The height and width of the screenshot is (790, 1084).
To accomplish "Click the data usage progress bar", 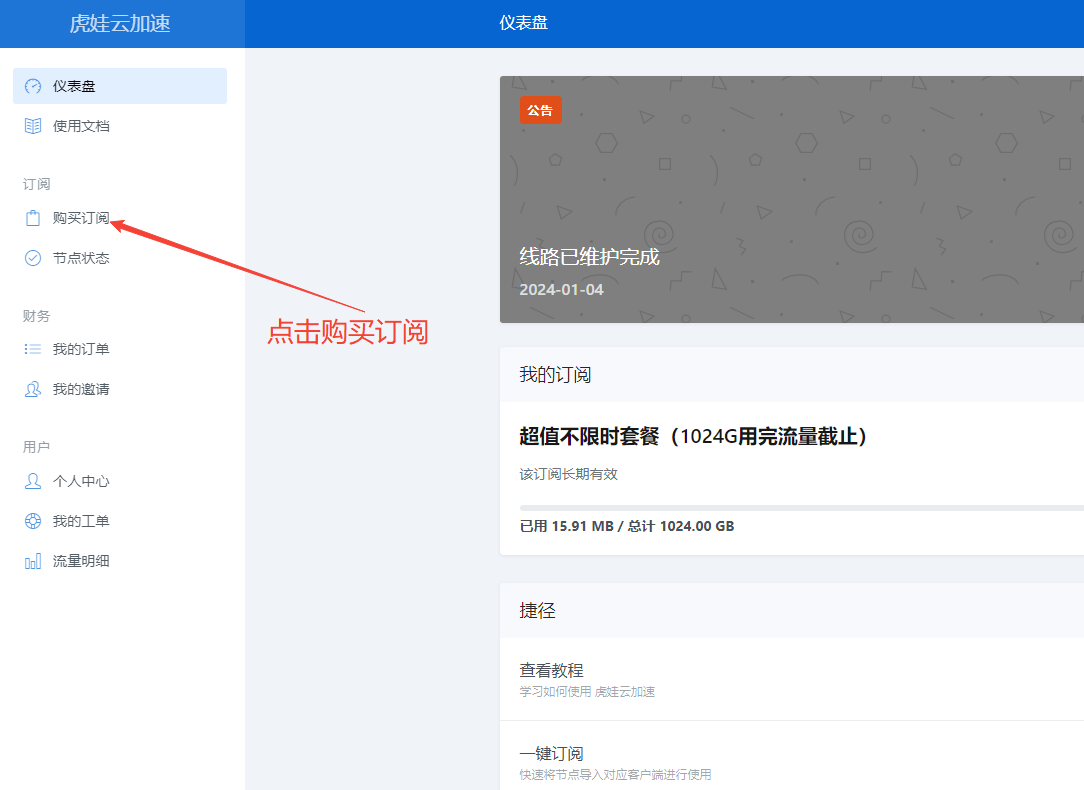I will coord(800,508).
